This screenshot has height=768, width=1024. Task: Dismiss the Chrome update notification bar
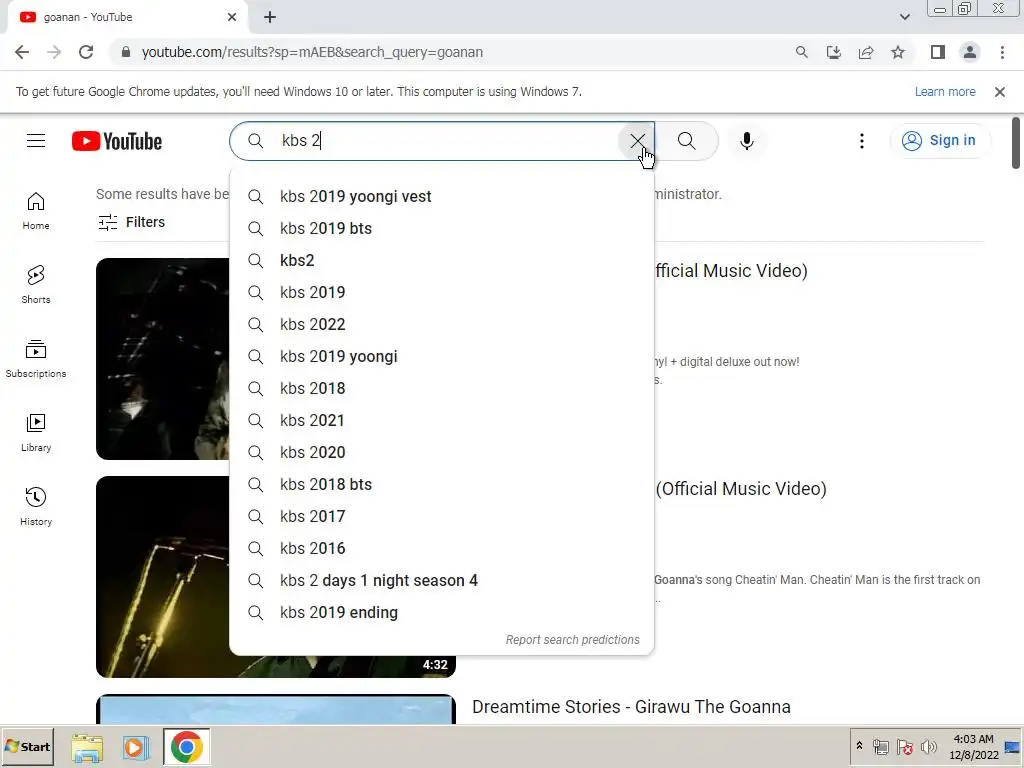(x=1000, y=92)
